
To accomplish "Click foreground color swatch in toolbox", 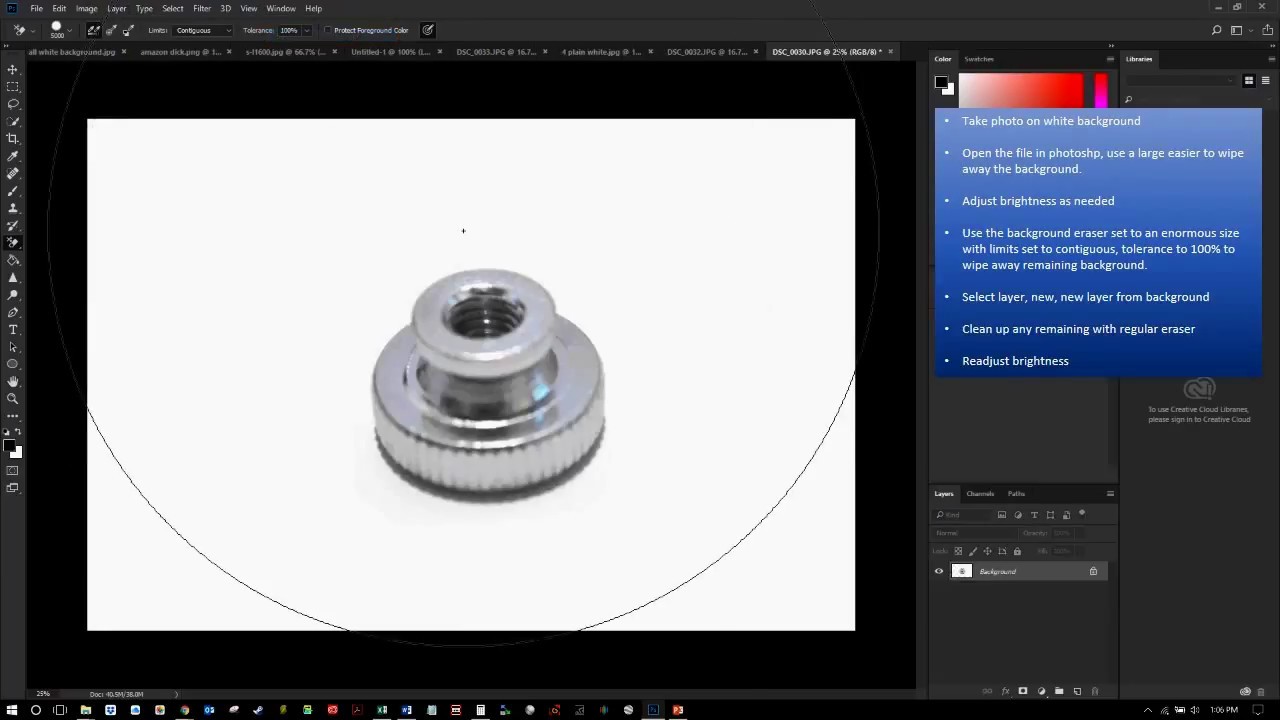I will click(x=9, y=445).
